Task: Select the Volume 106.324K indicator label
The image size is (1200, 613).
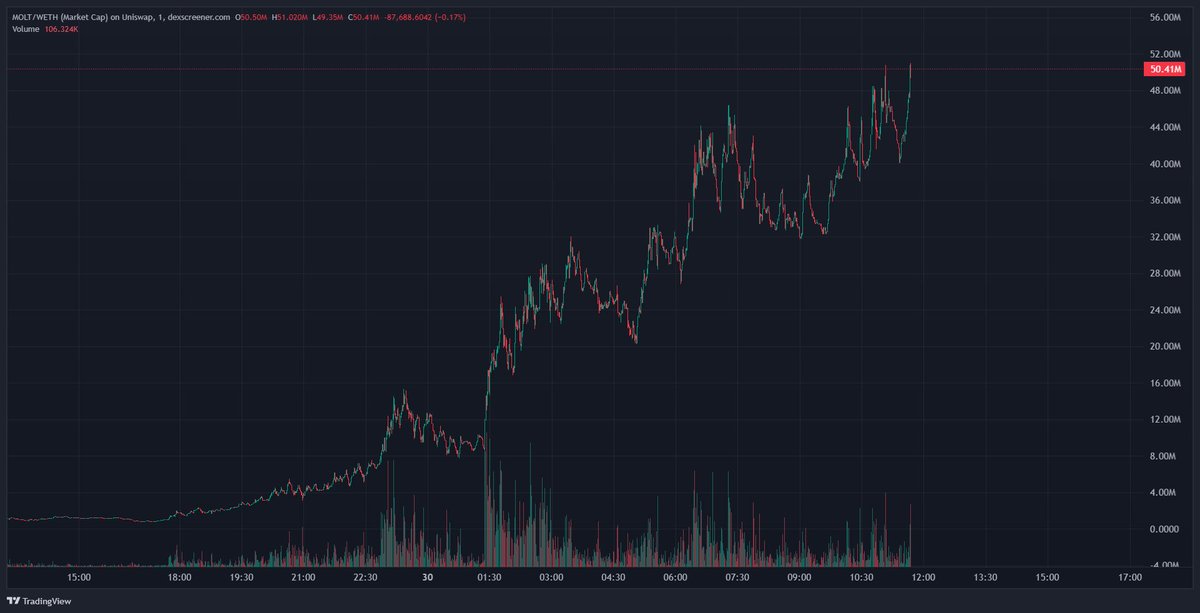Action: (x=45, y=29)
